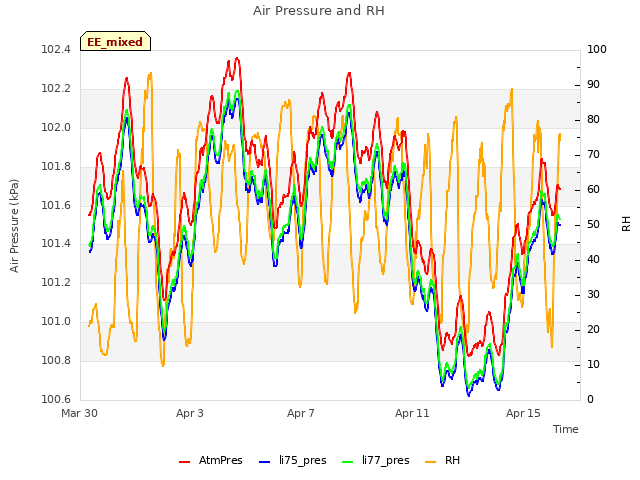Click the 100.6 pressure axis label

(x=56, y=399)
